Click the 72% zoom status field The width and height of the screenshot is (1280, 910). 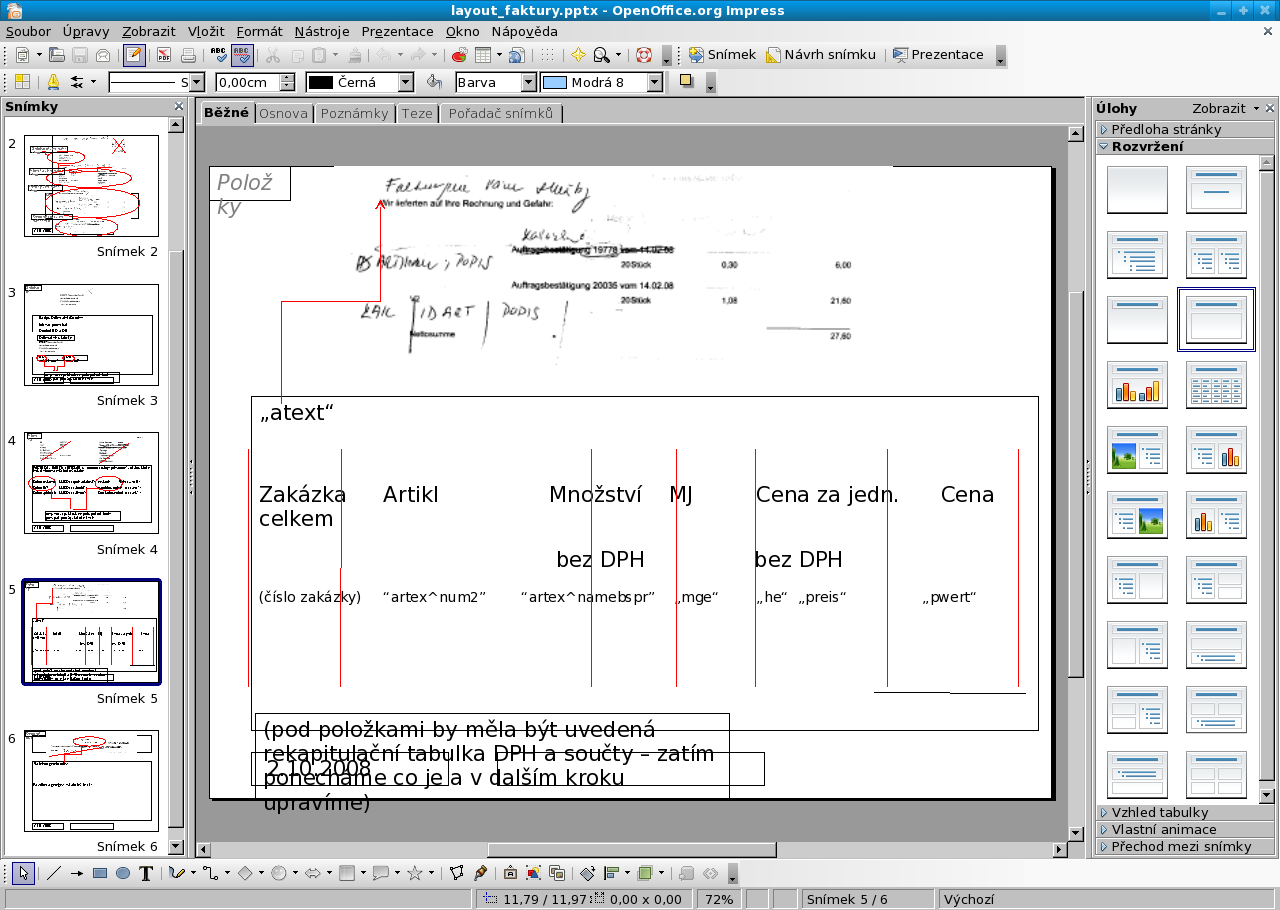[719, 899]
